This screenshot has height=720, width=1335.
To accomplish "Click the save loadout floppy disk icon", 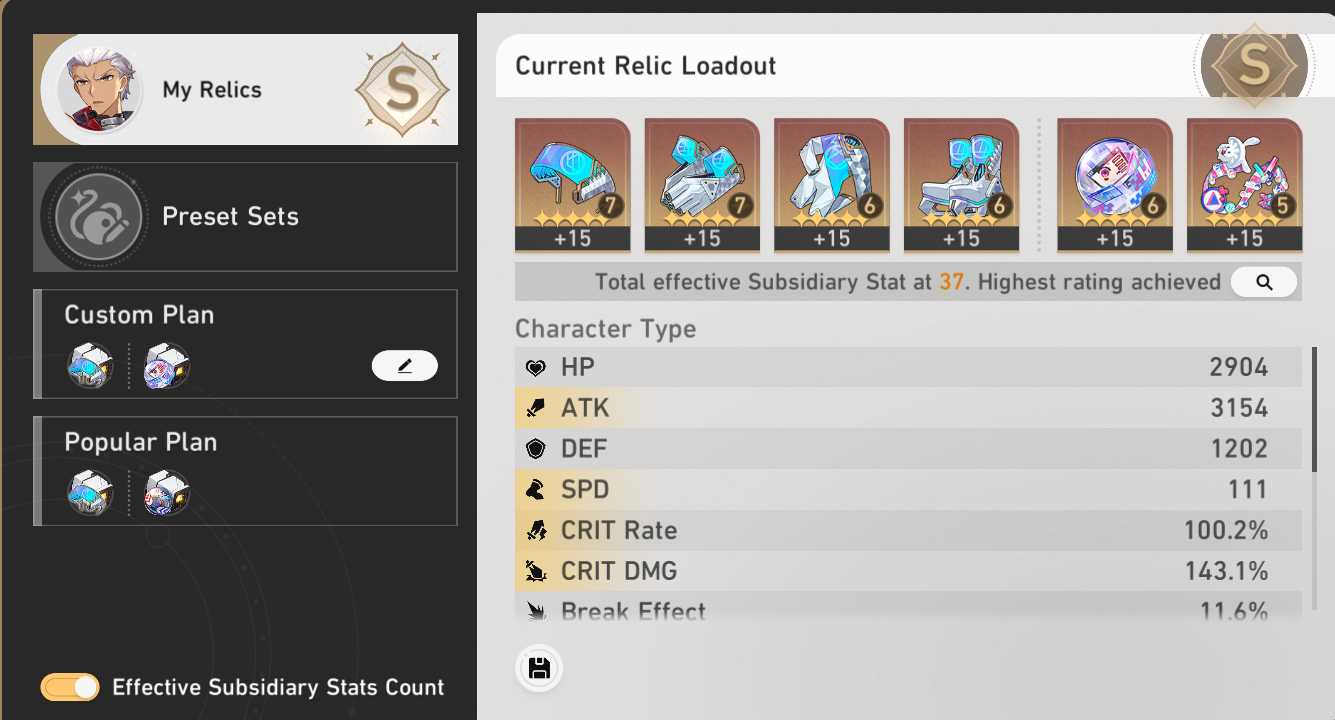I will coord(539,668).
